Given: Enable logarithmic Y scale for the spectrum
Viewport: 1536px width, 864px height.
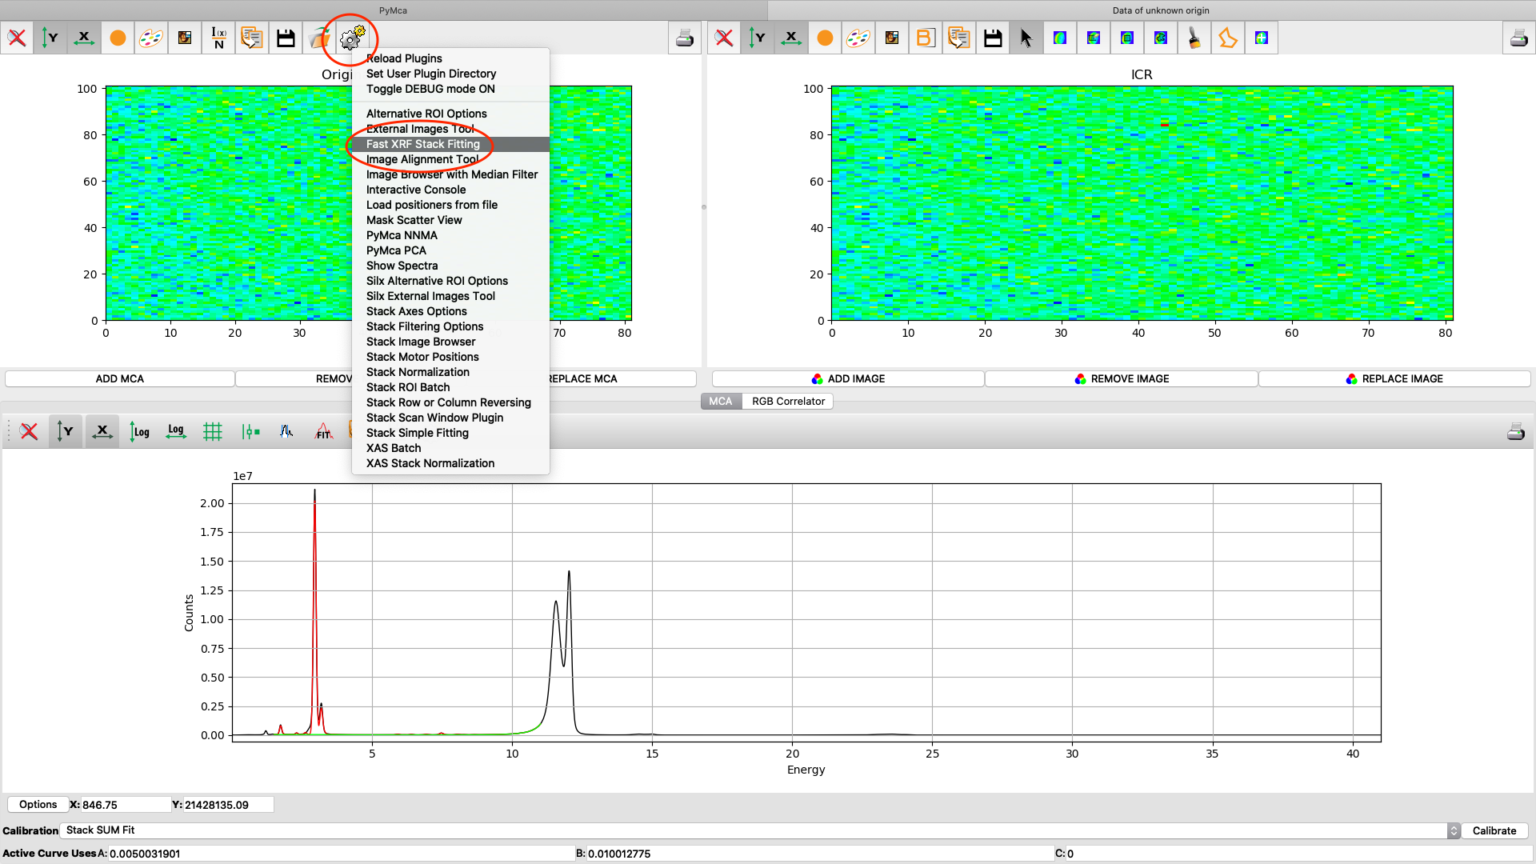Looking at the screenshot, I should pyautogui.click(x=139, y=431).
